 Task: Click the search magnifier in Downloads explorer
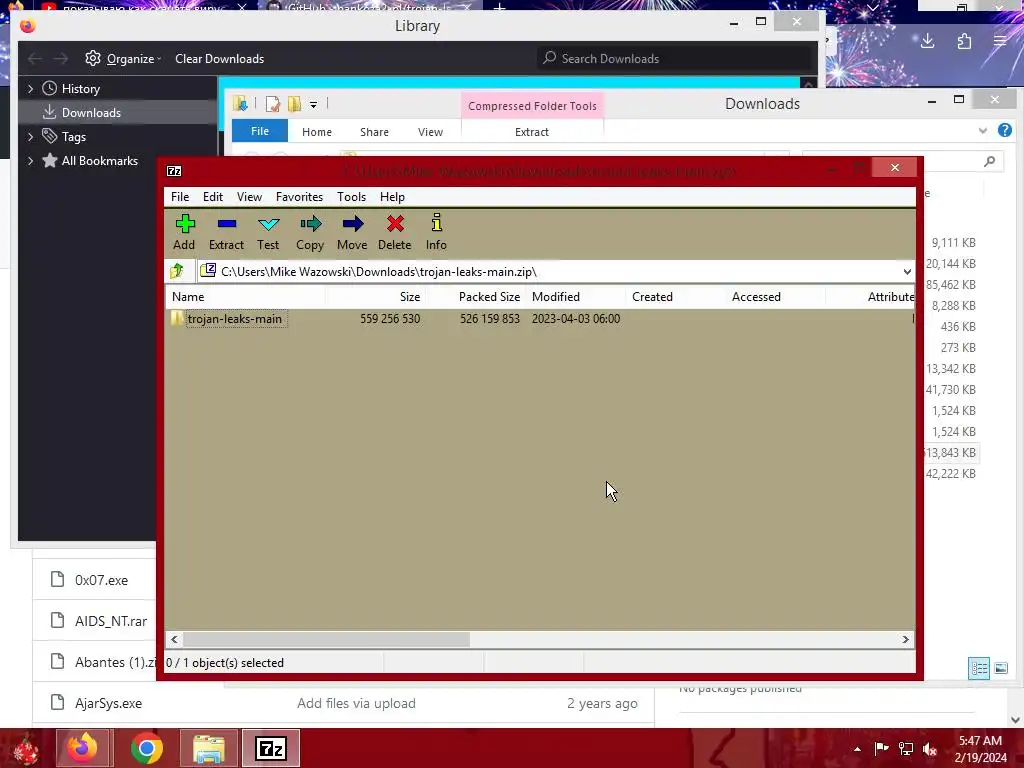[x=989, y=161]
